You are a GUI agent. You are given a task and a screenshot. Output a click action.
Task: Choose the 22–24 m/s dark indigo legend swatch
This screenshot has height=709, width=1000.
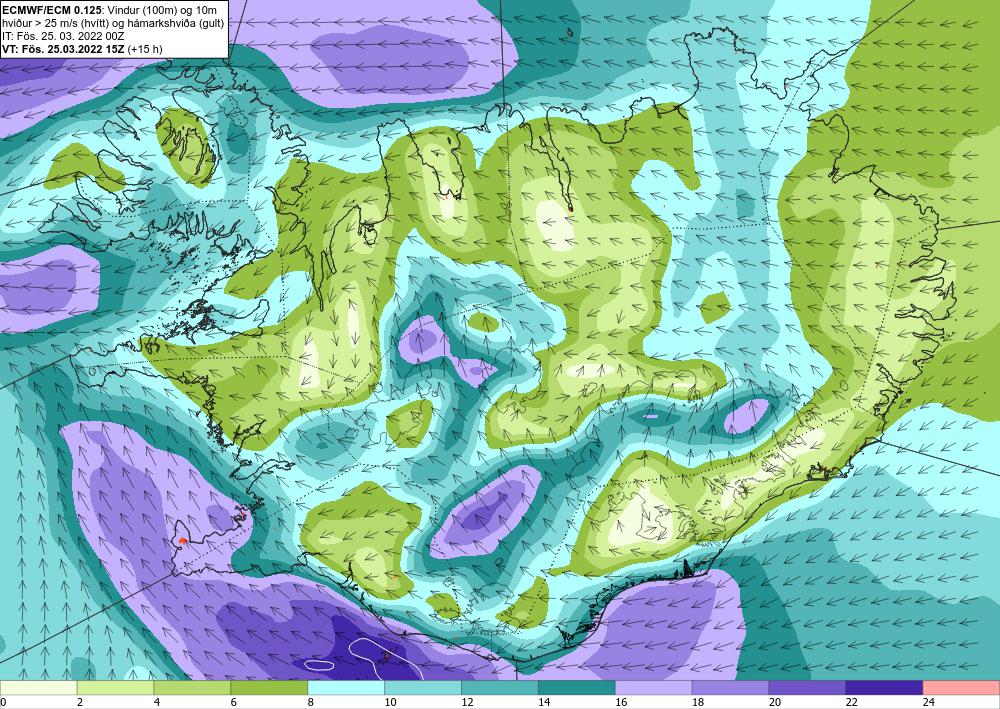(884, 688)
